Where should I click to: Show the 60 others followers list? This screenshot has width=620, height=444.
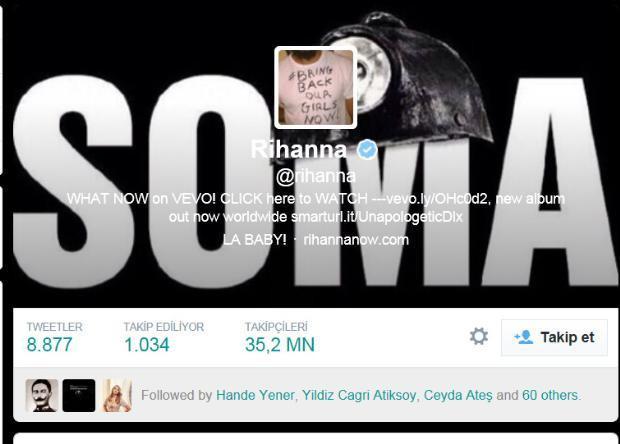coord(550,395)
